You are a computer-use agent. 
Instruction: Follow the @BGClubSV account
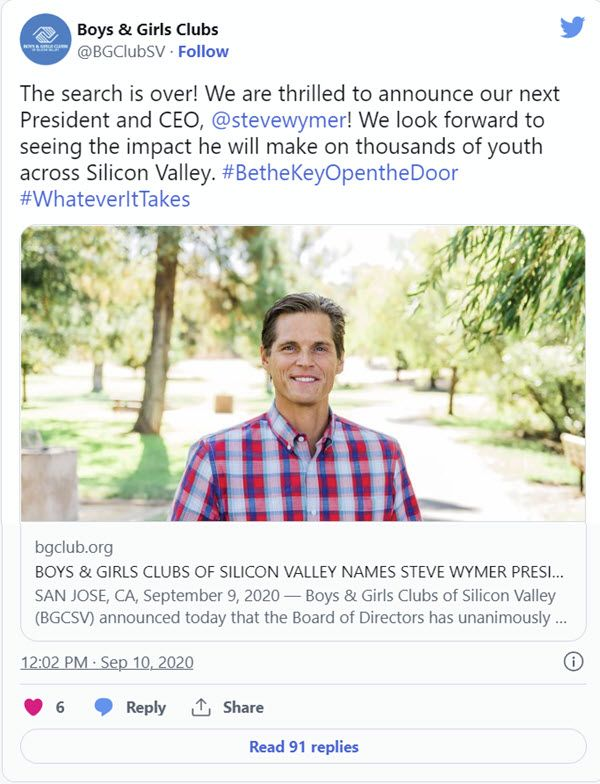click(203, 52)
